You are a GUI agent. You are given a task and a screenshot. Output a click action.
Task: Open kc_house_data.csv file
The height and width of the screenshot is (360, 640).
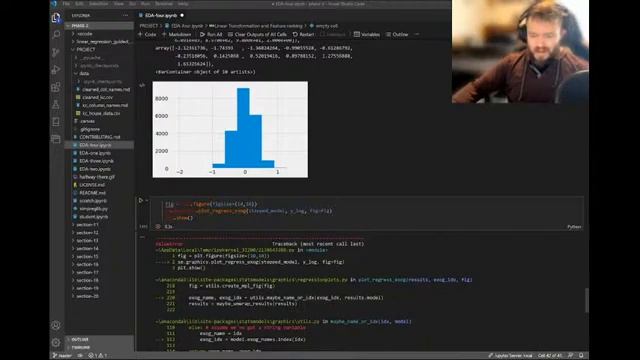(100, 113)
